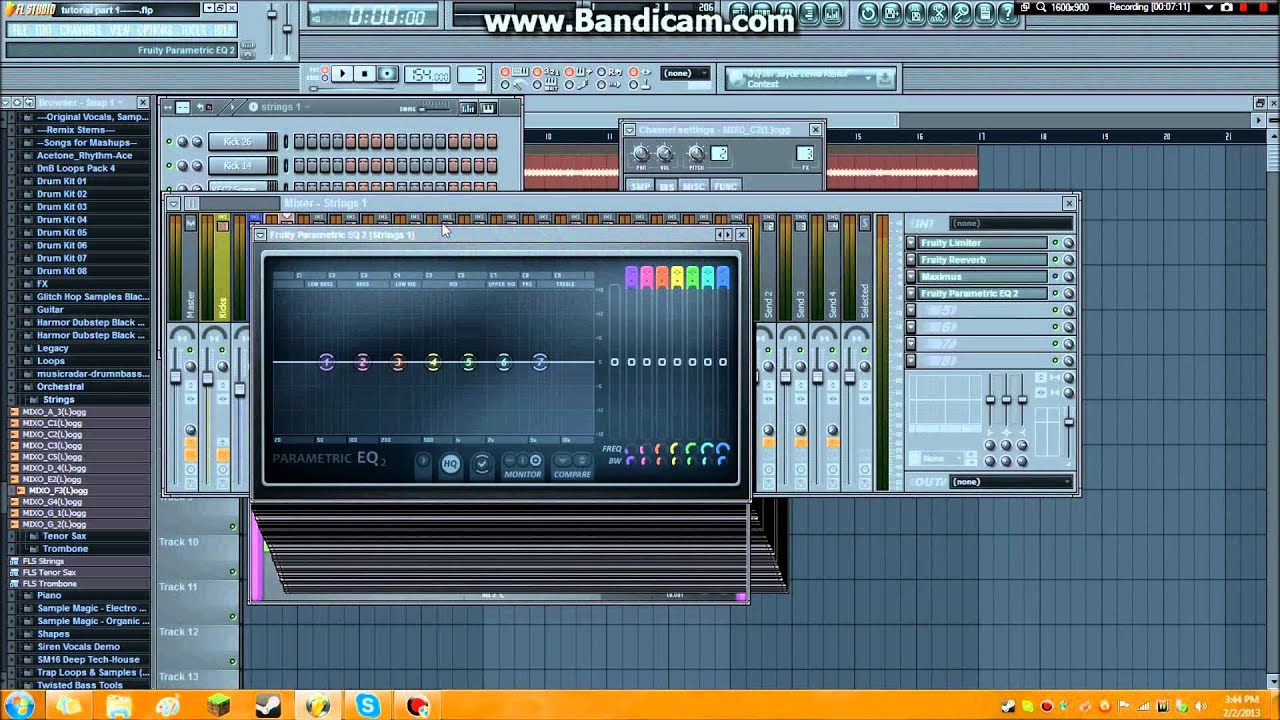Open the mixer OUT output dropdown
This screenshot has height=720, width=1280.
pos(1011,482)
